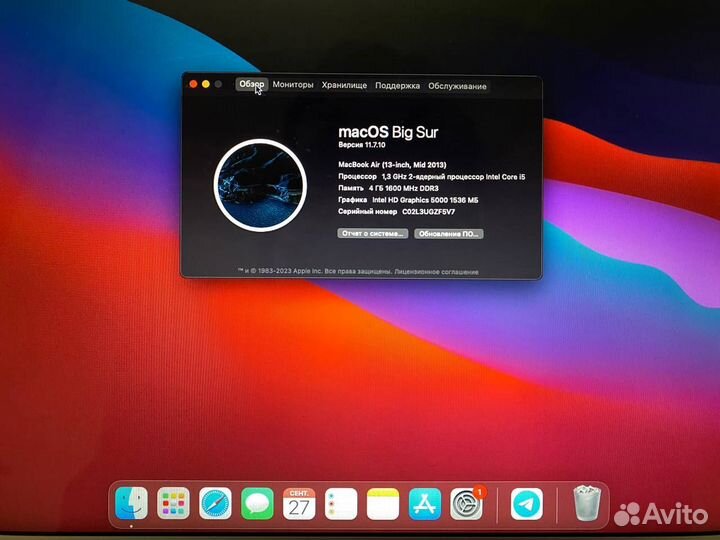
Task: Launch Telegram from the Dock
Action: pyautogui.click(x=527, y=504)
